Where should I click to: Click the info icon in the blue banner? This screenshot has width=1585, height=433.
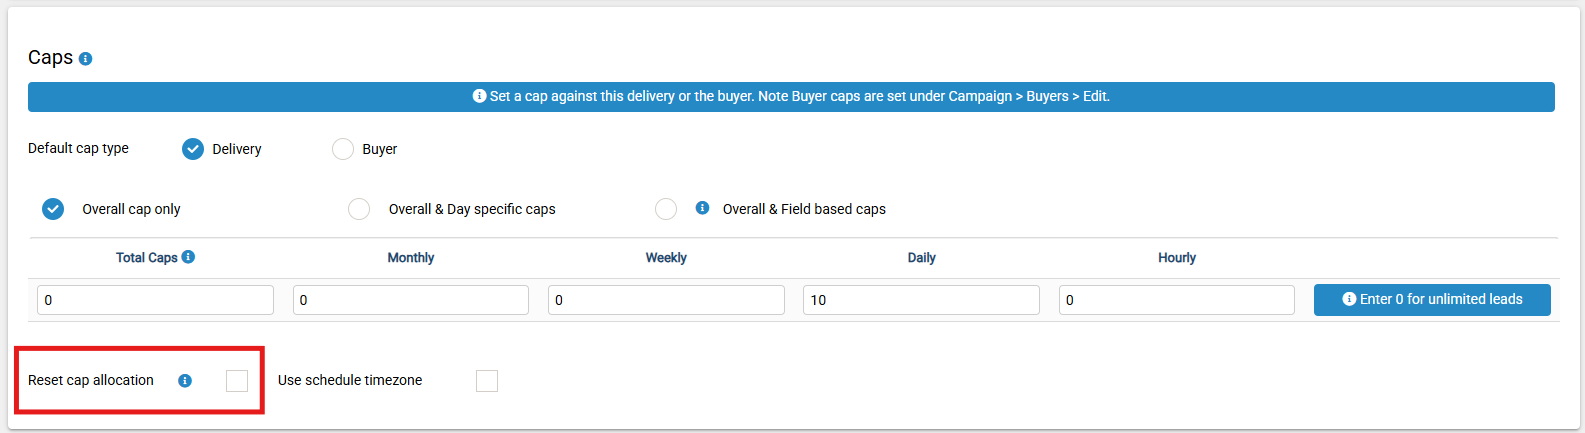tap(479, 96)
